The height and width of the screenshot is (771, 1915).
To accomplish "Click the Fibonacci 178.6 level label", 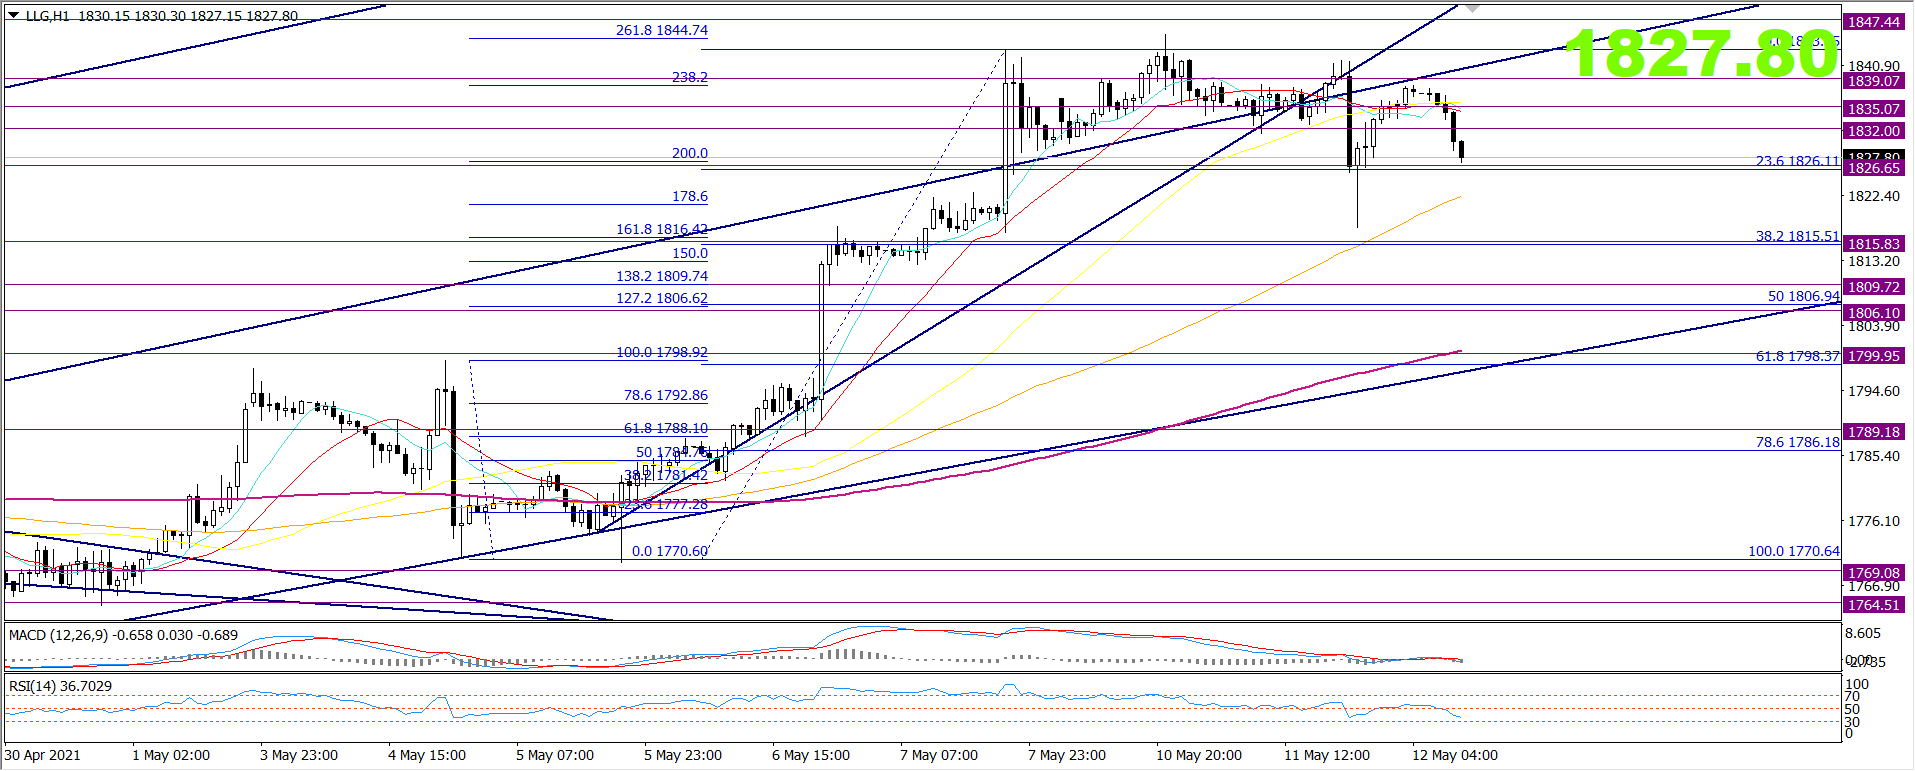I will pos(690,197).
